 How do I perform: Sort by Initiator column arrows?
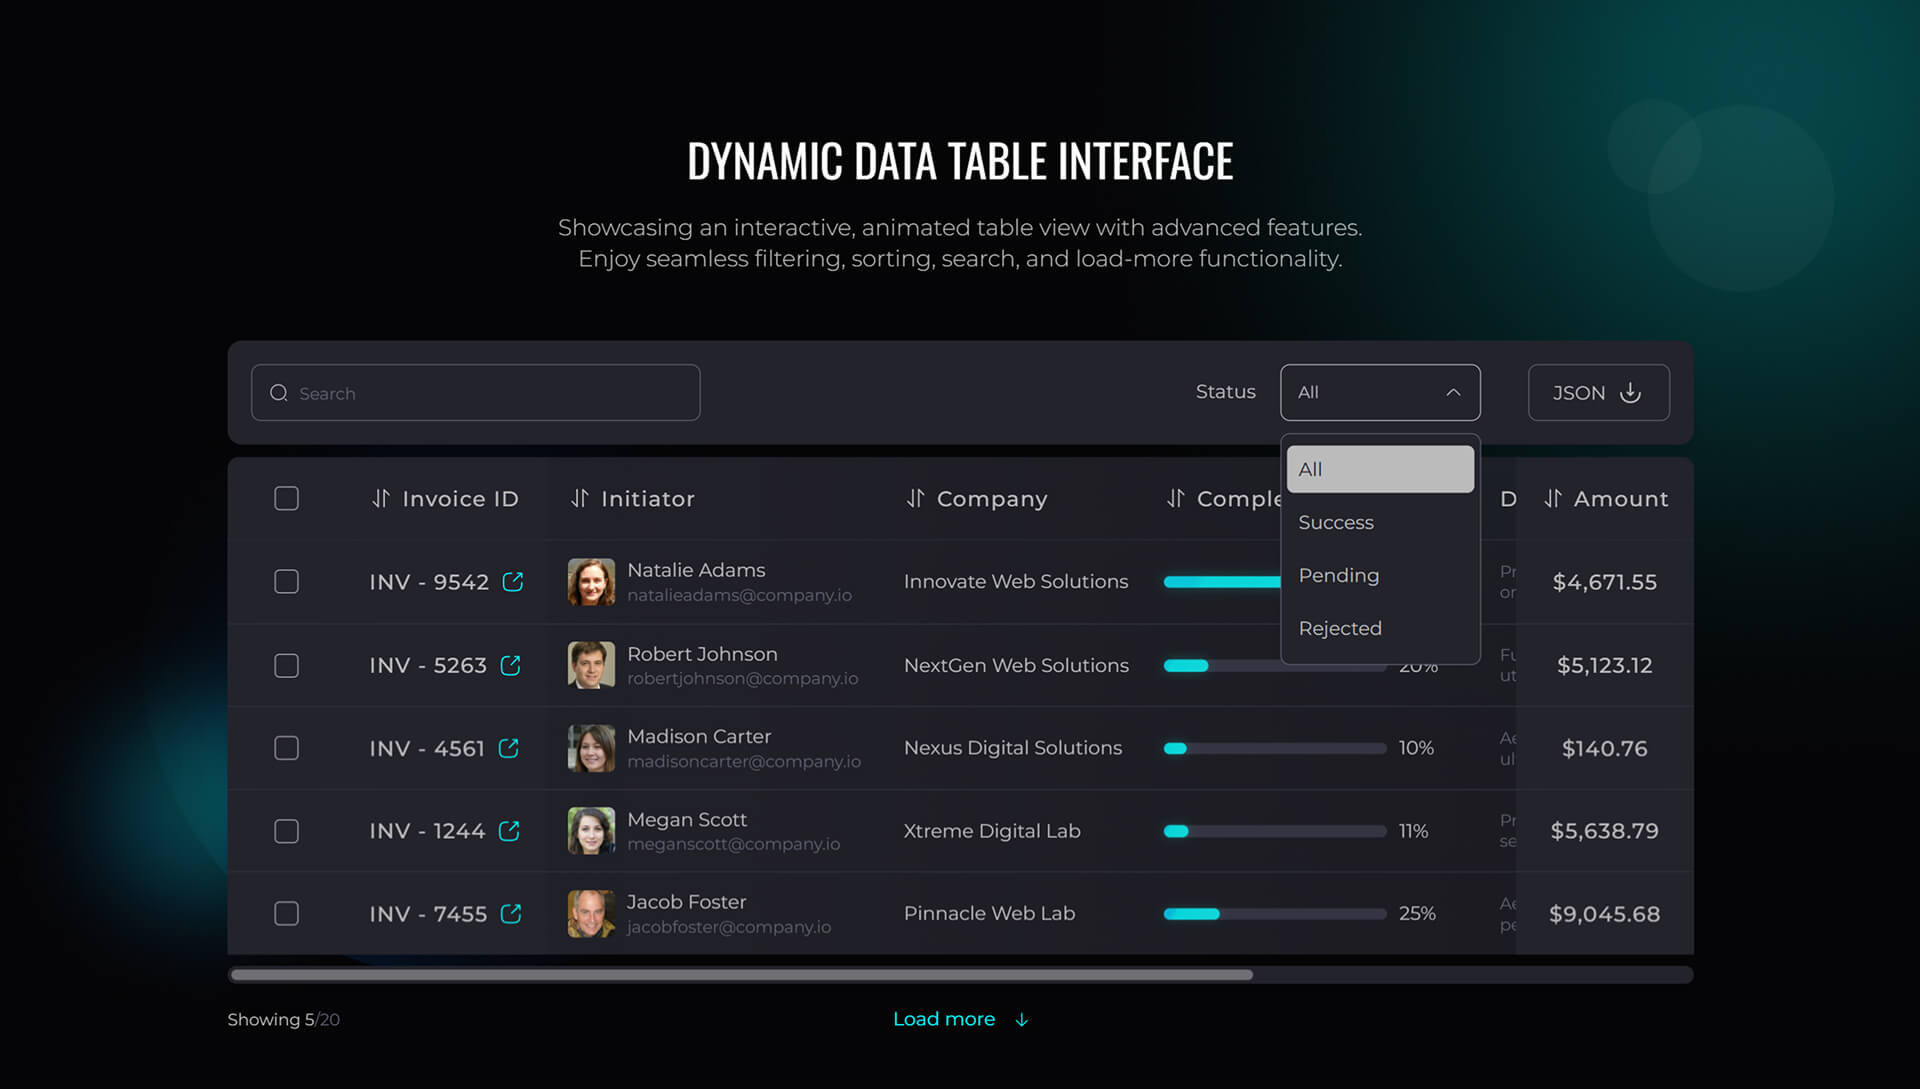click(x=580, y=498)
